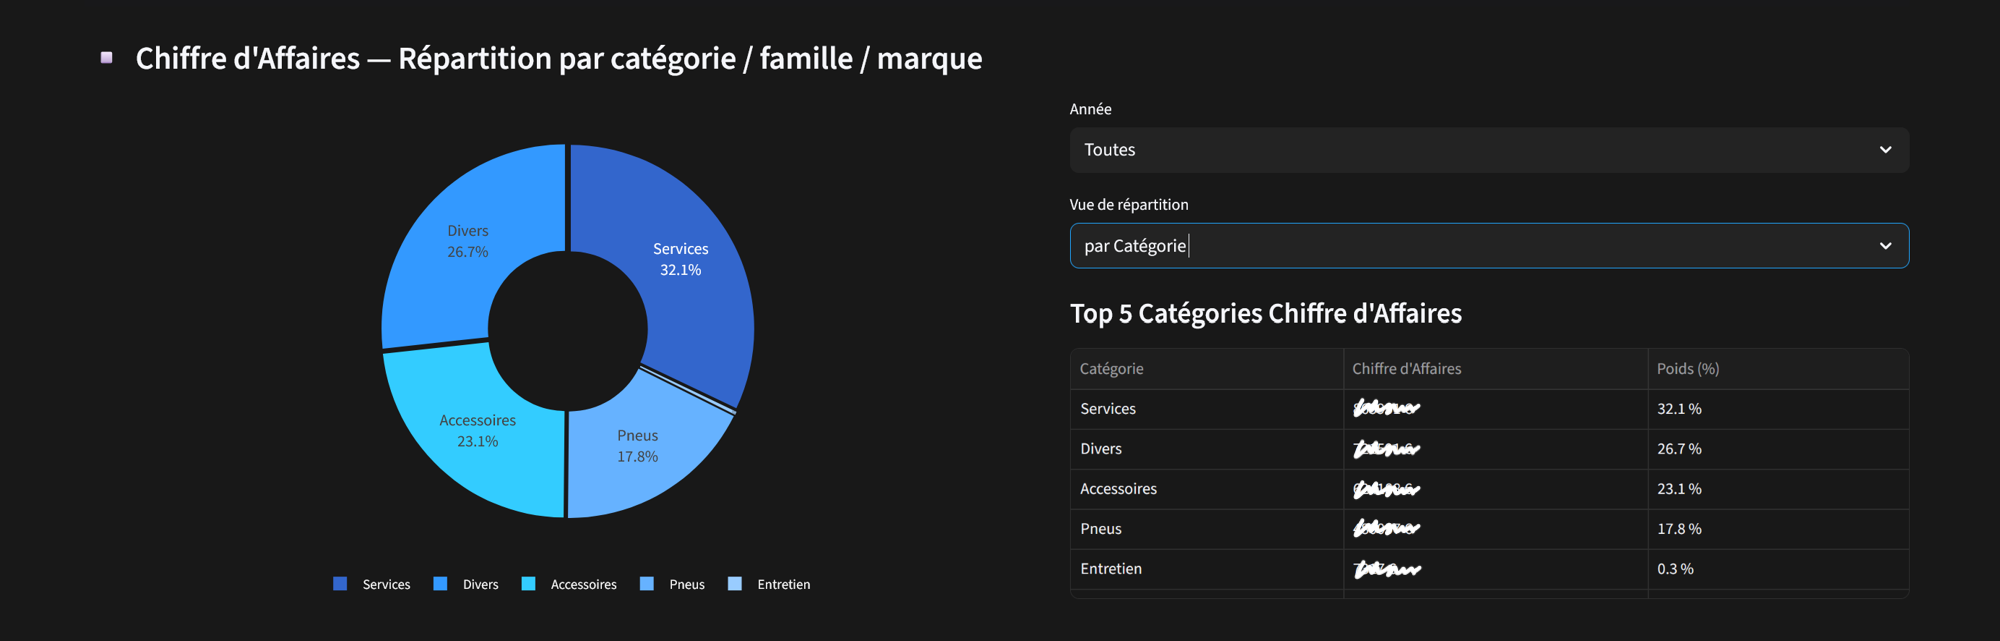Expand the Vue de répartition chevron
The height and width of the screenshot is (641, 2000).
[1885, 246]
